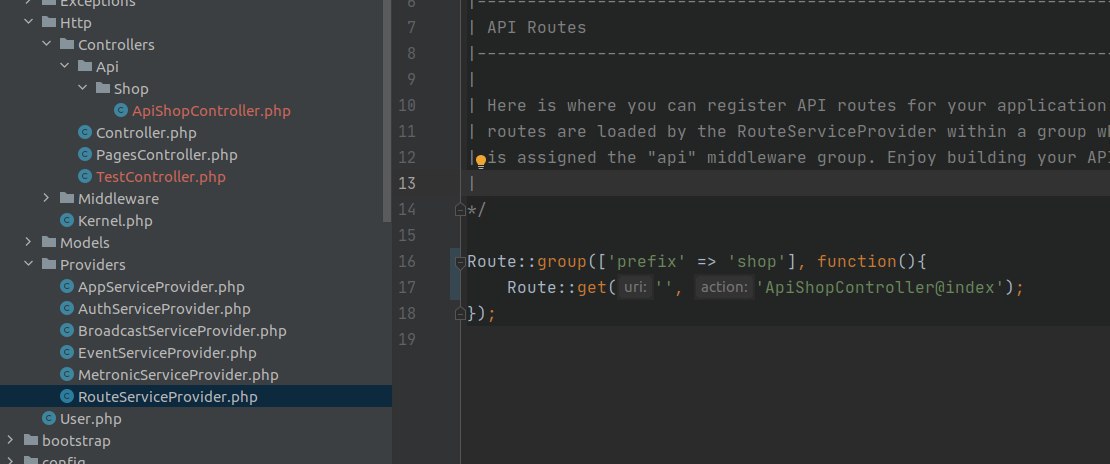Click the Providers folder icon

pos(49,264)
